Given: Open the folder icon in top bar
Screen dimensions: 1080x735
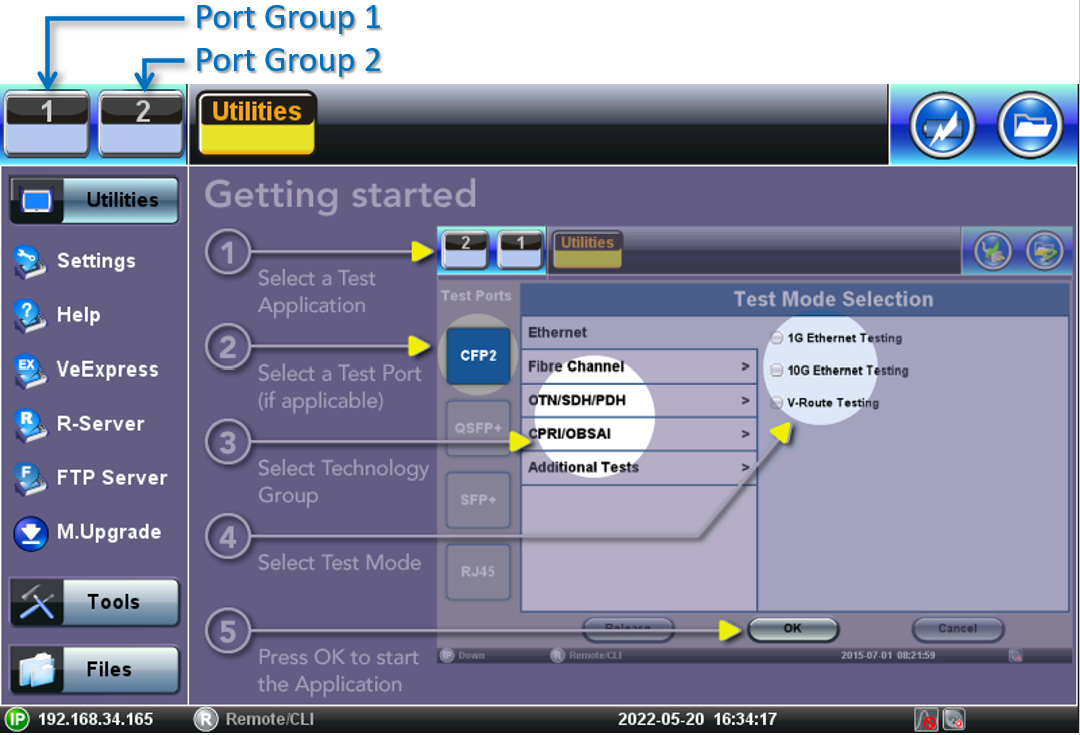Looking at the screenshot, I should click(1029, 126).
